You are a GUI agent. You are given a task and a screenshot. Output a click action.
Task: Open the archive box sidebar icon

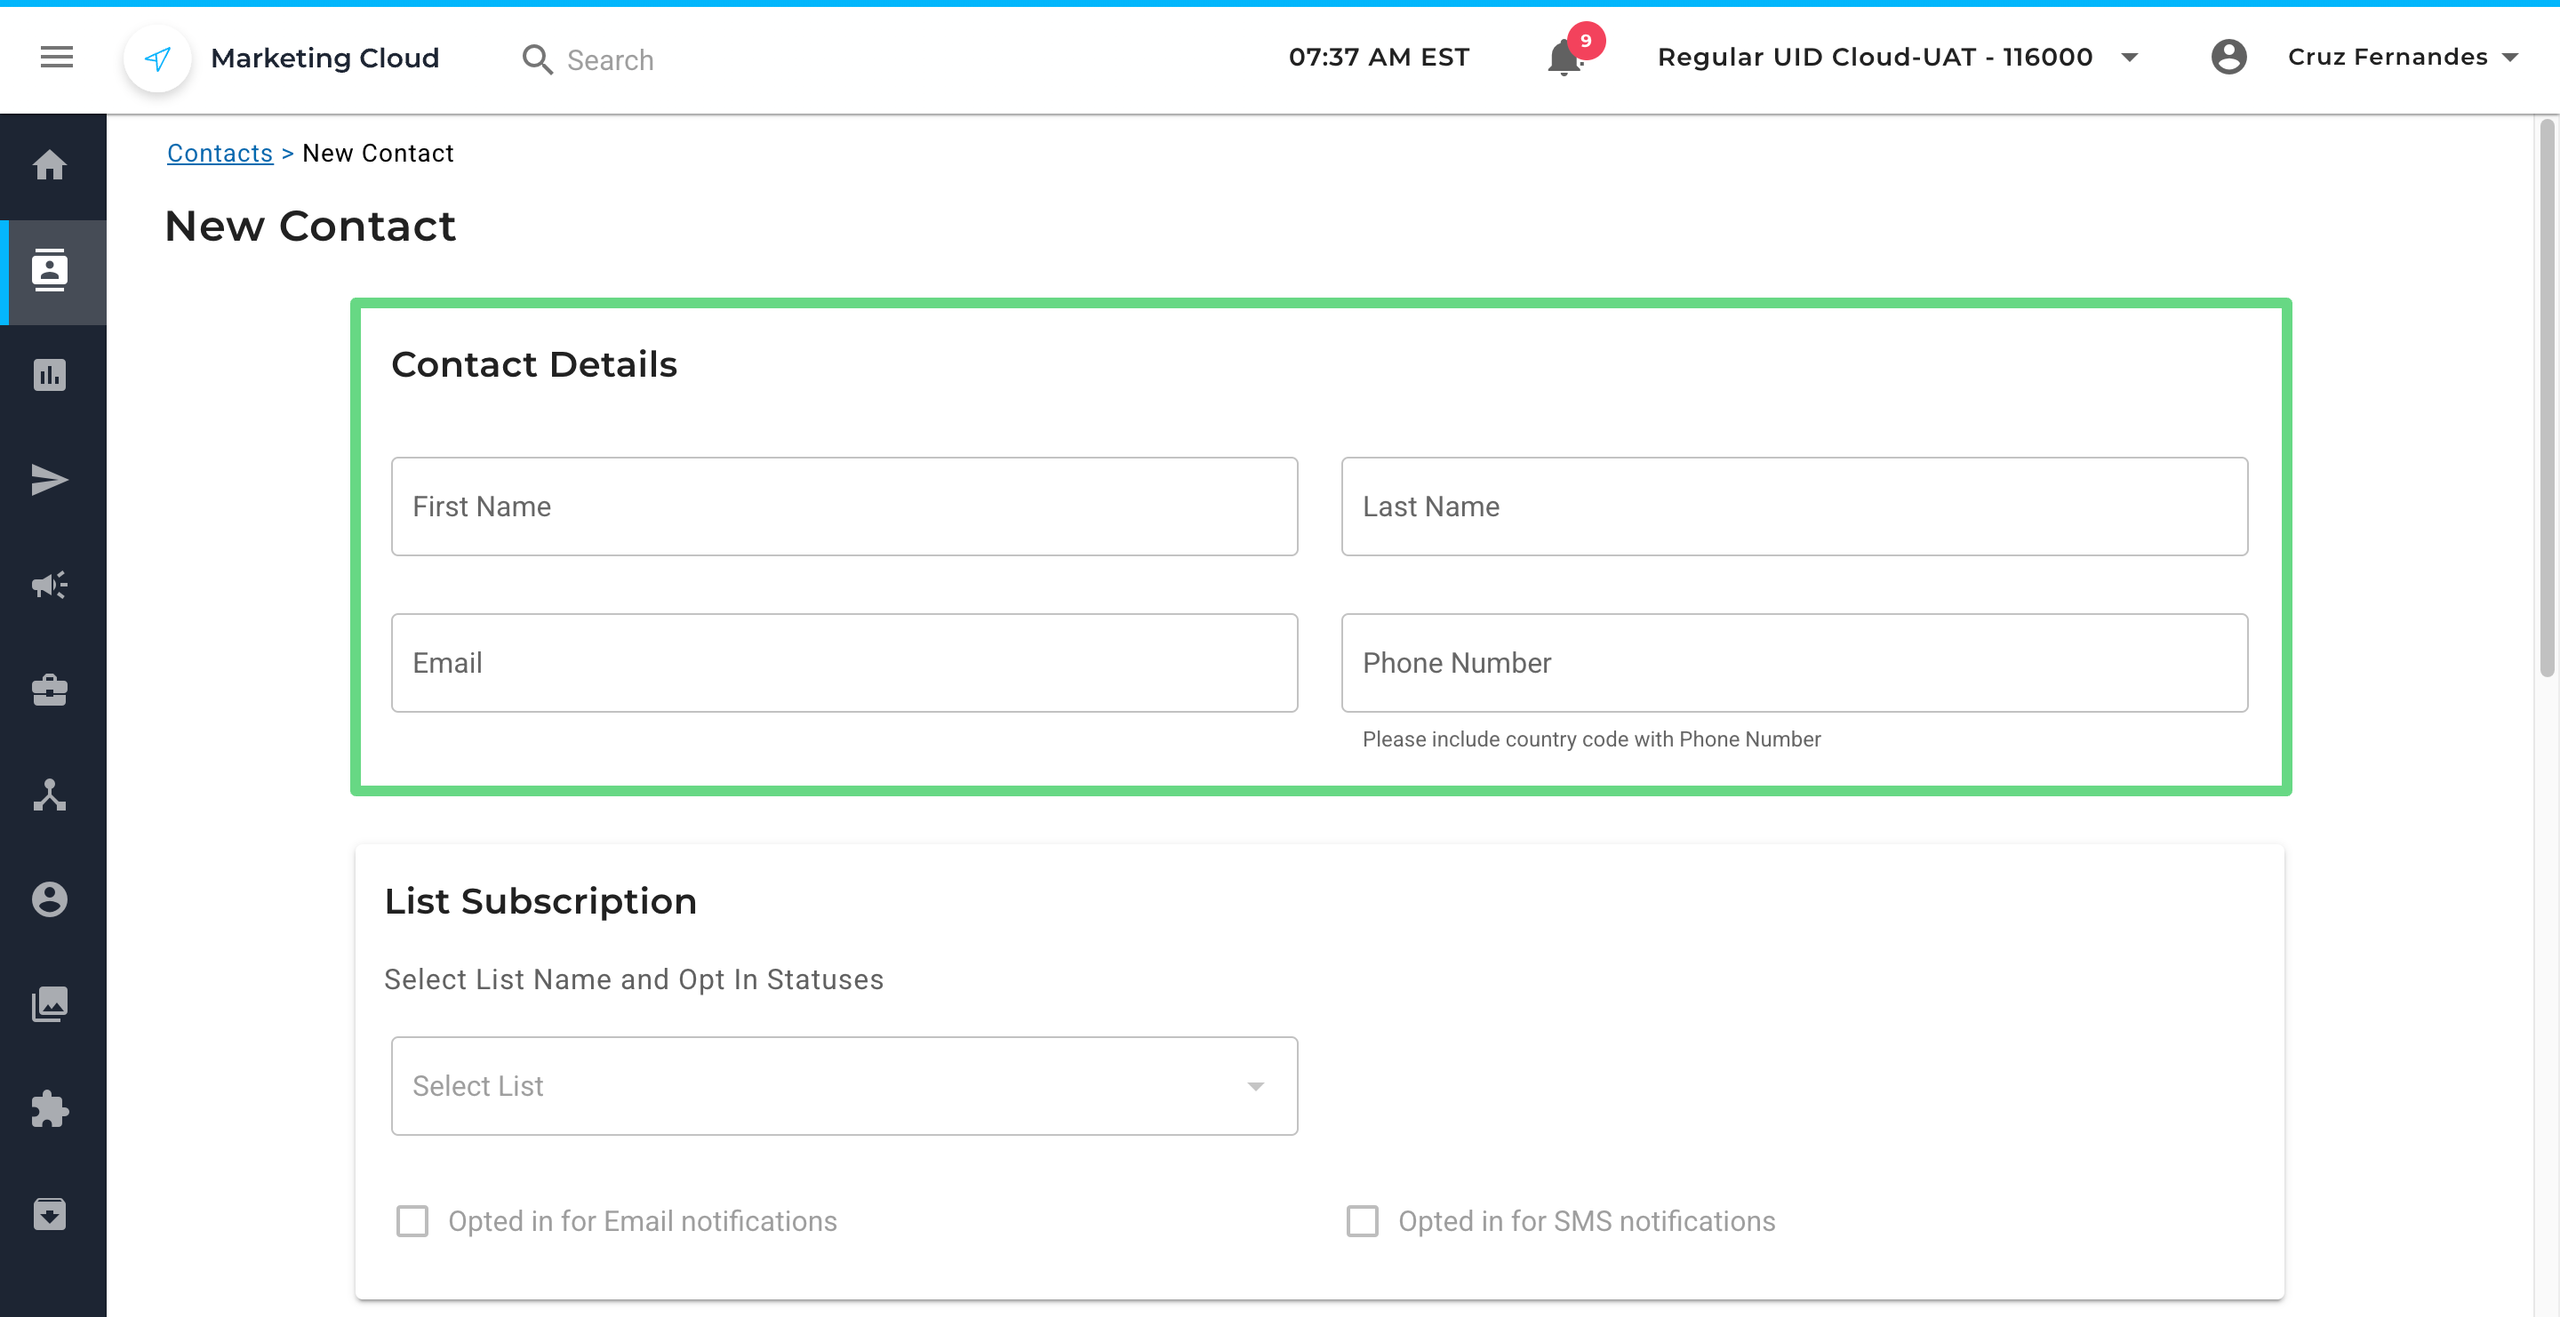click(49, 1214)
